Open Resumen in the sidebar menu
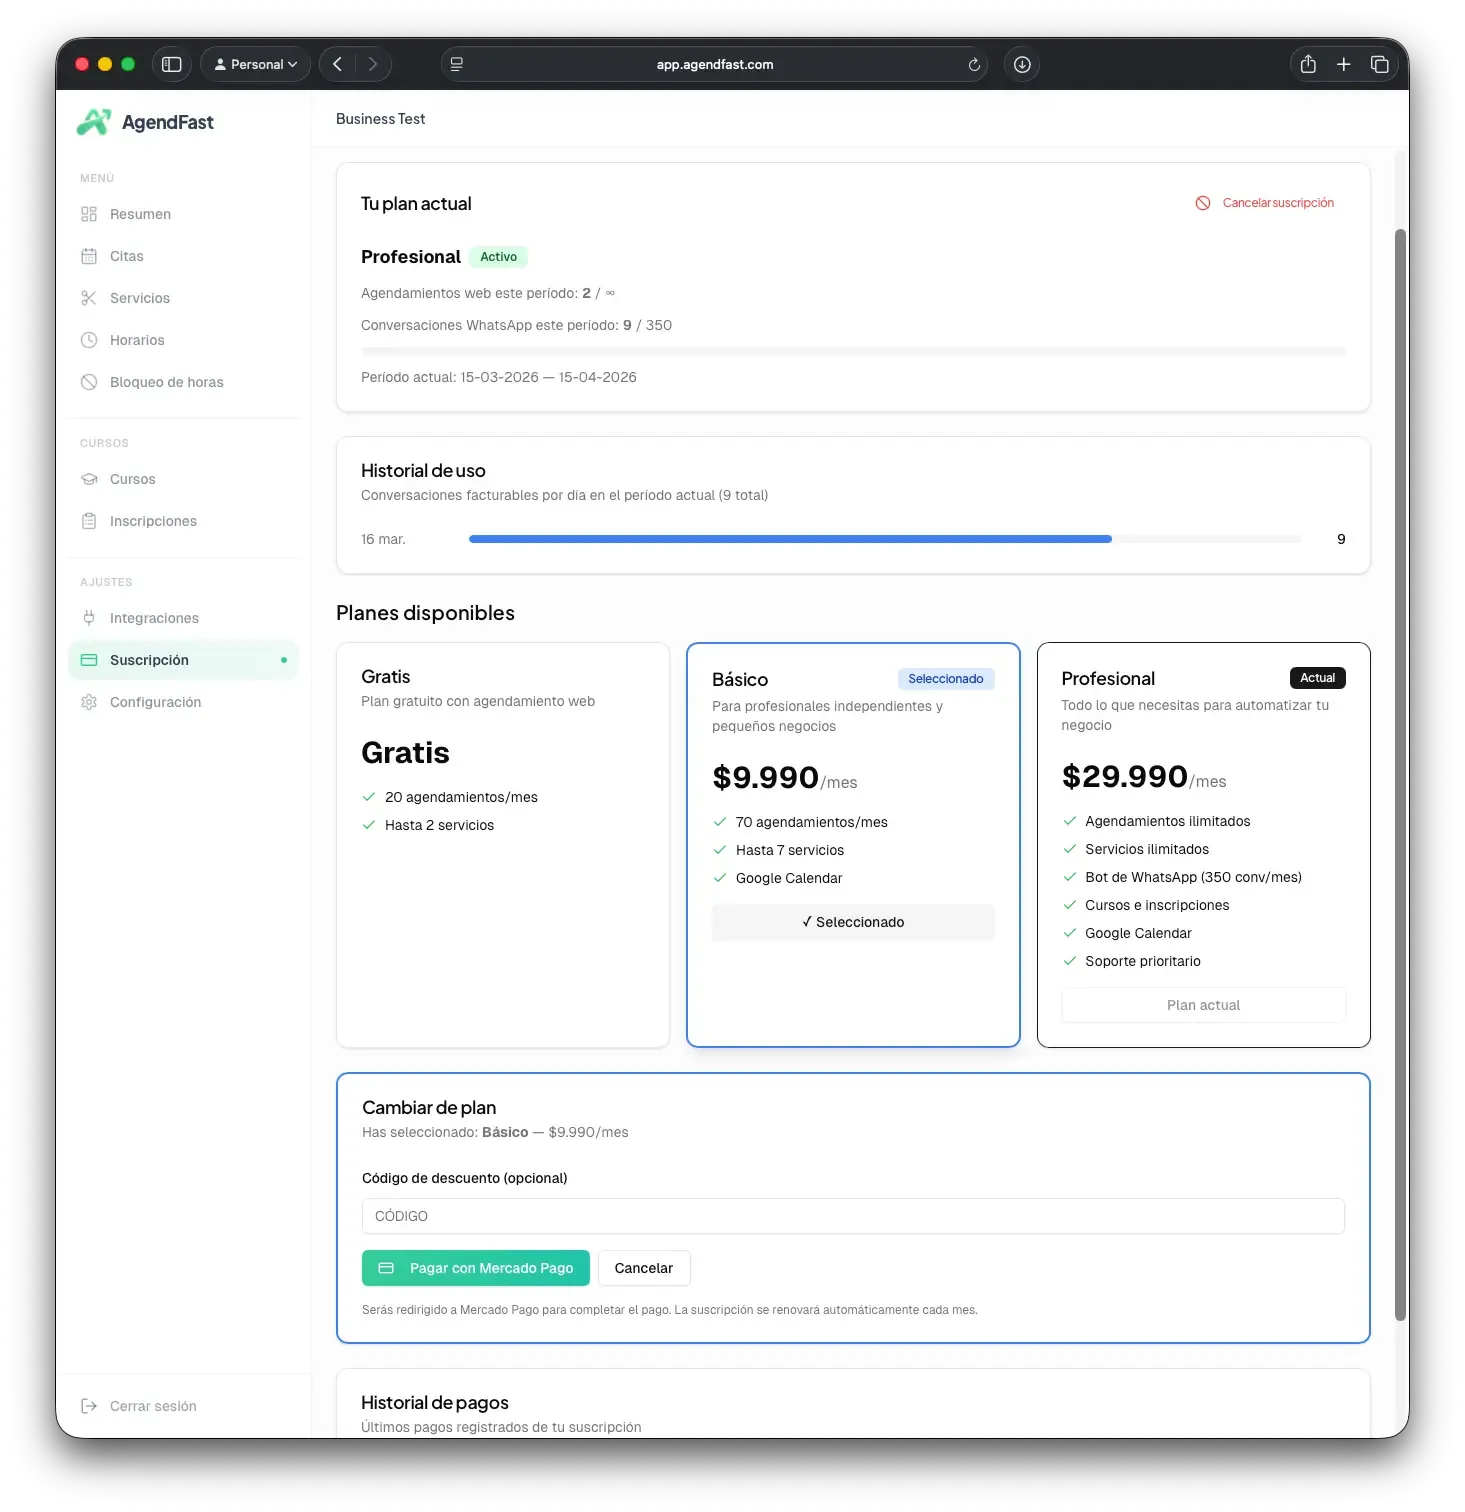 pyautogui.click(x=184, y=214)
